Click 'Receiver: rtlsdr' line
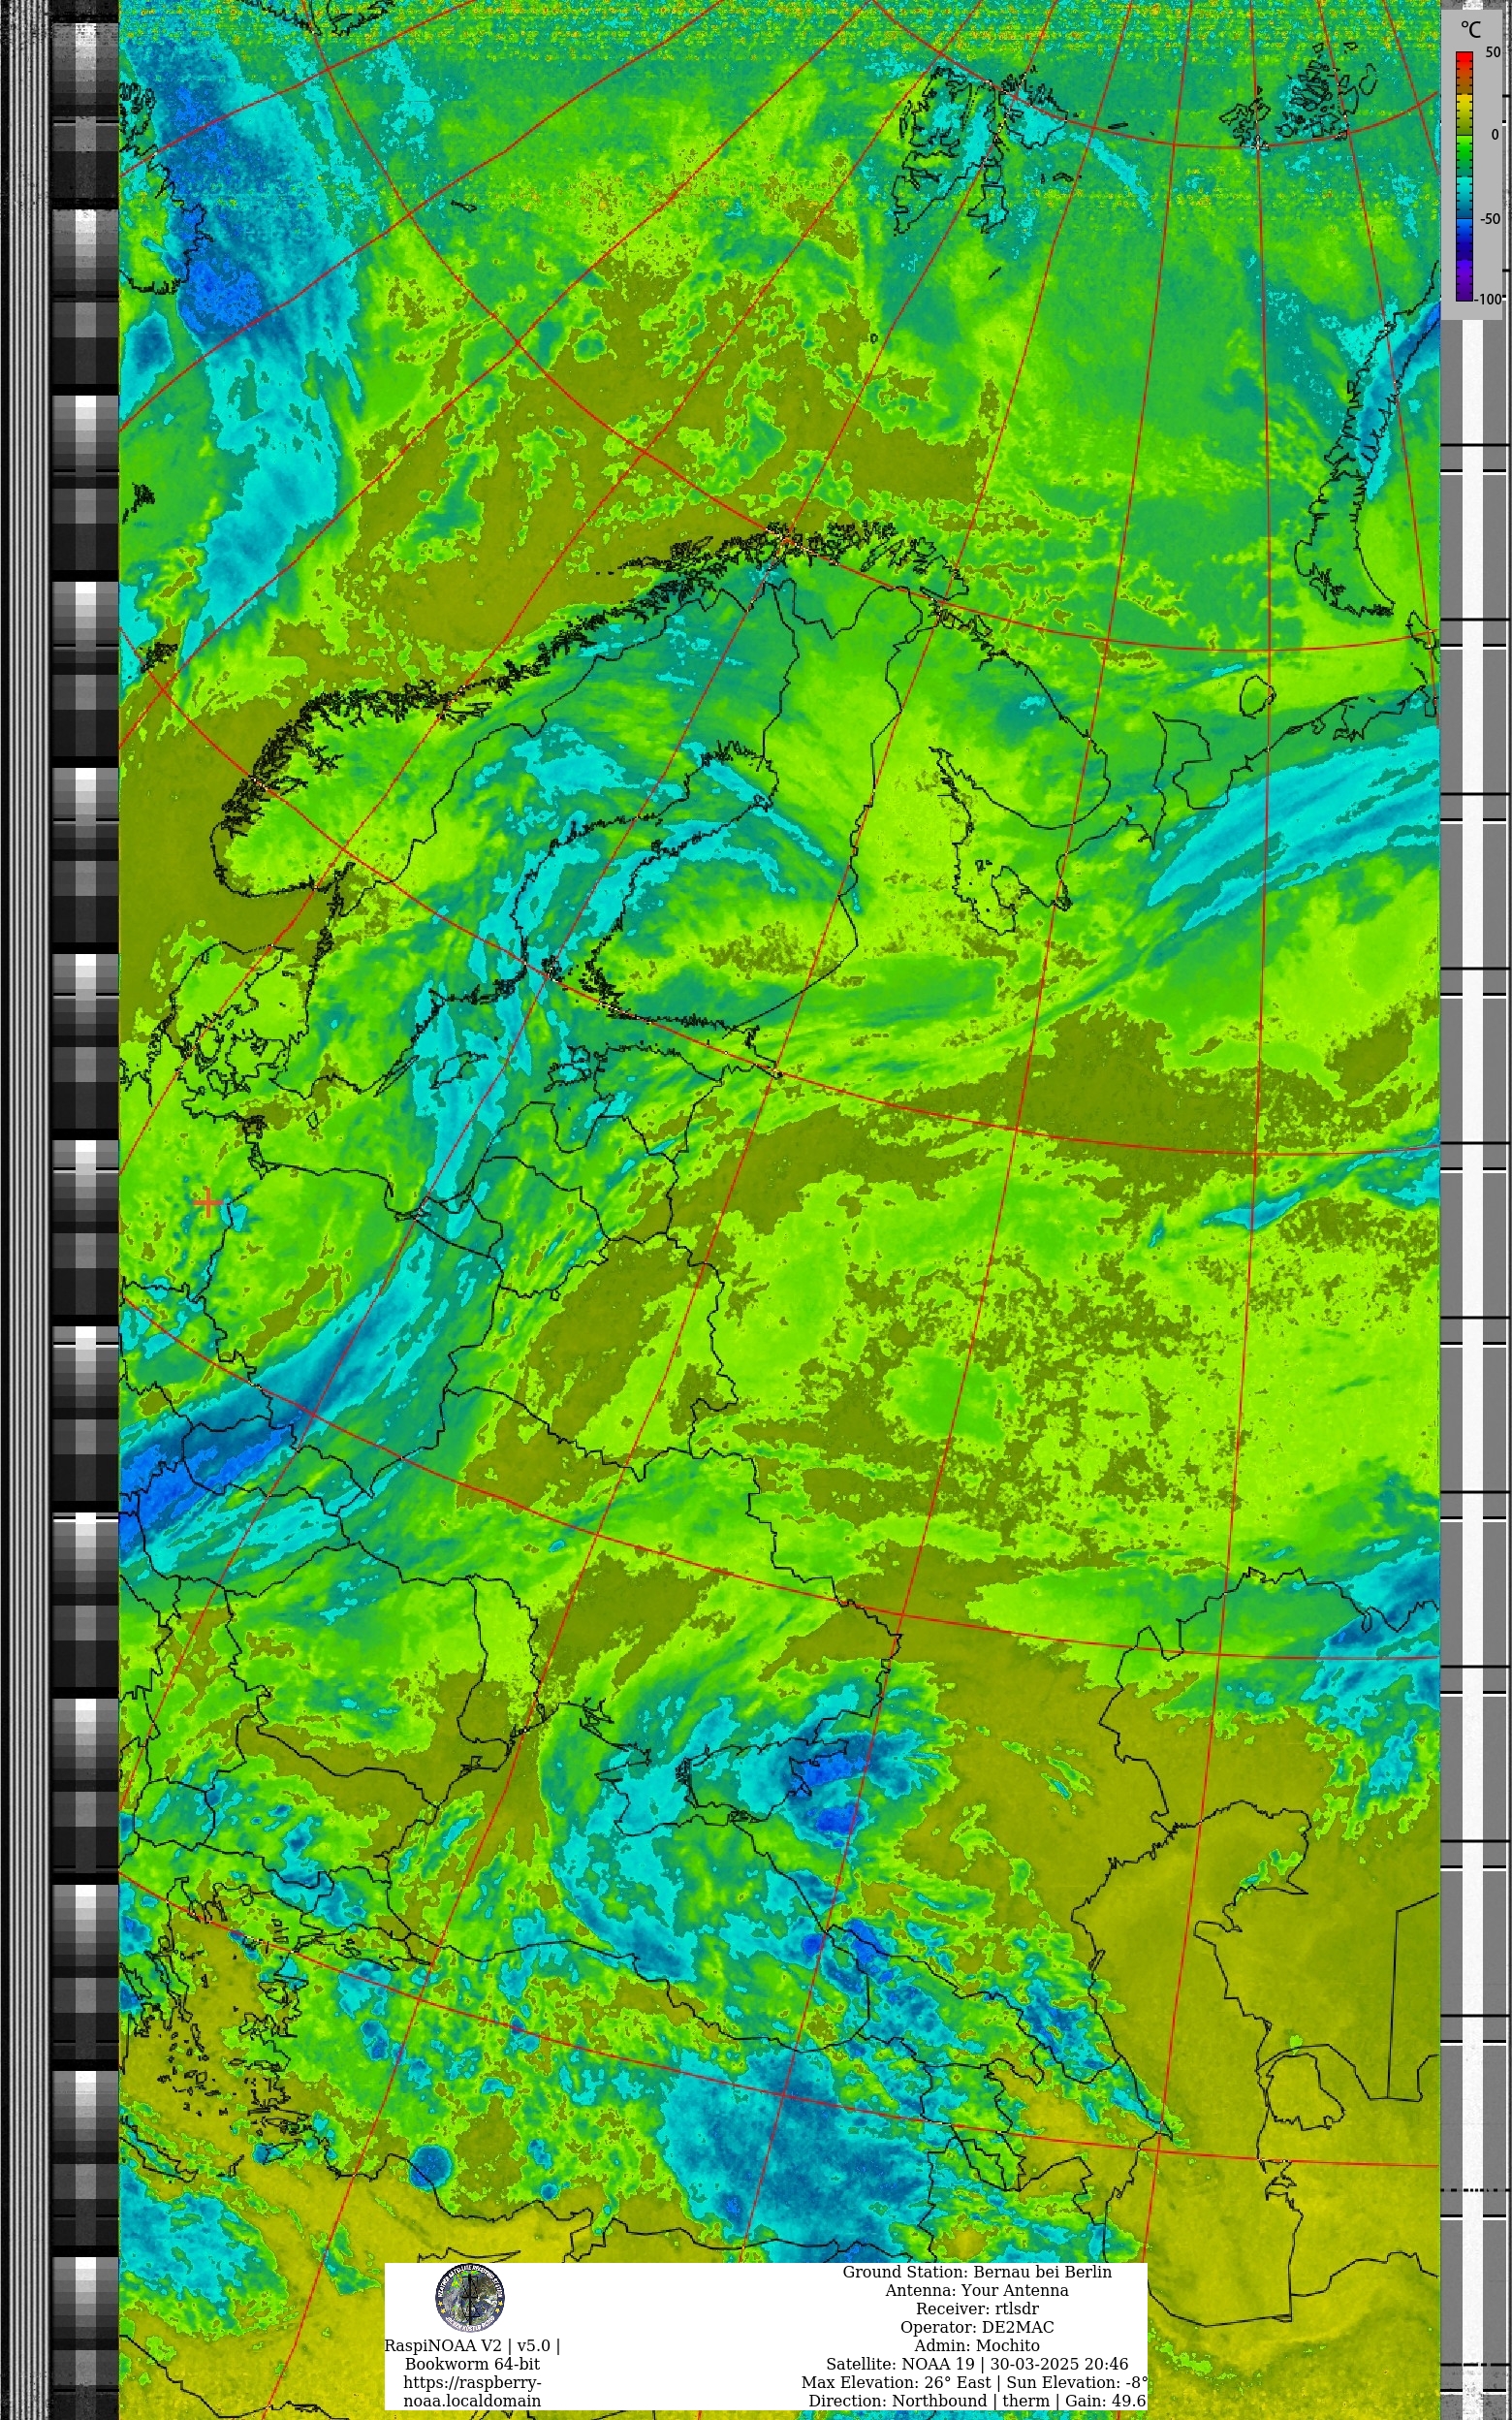Image resolution: width=1512 pixels, height=2420 pixels. click(977, 2309)
